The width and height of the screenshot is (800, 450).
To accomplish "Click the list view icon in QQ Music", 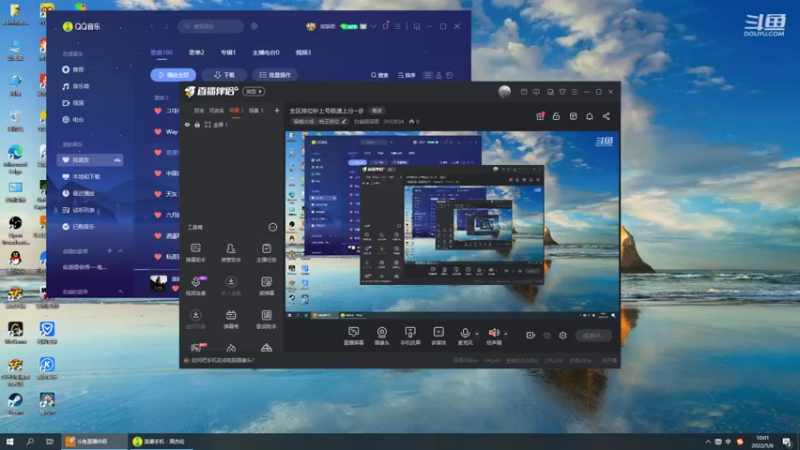I will pos(428,75).
